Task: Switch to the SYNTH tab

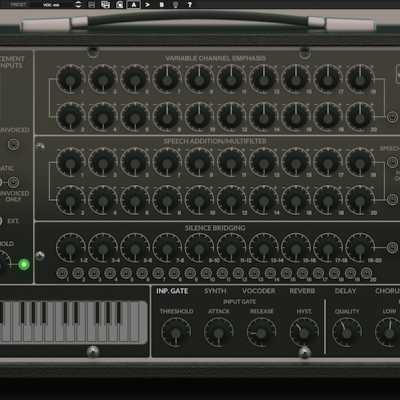Action: click(215, 291)
